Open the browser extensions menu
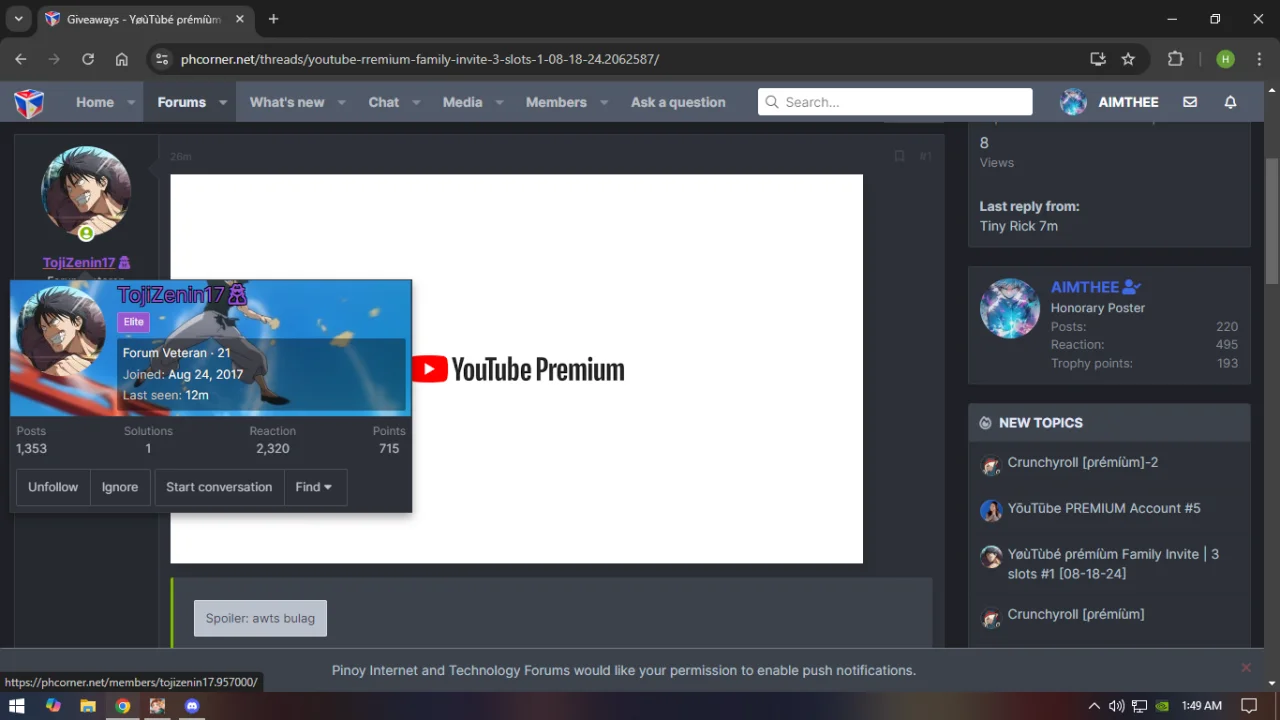 tap(1176, 59)
